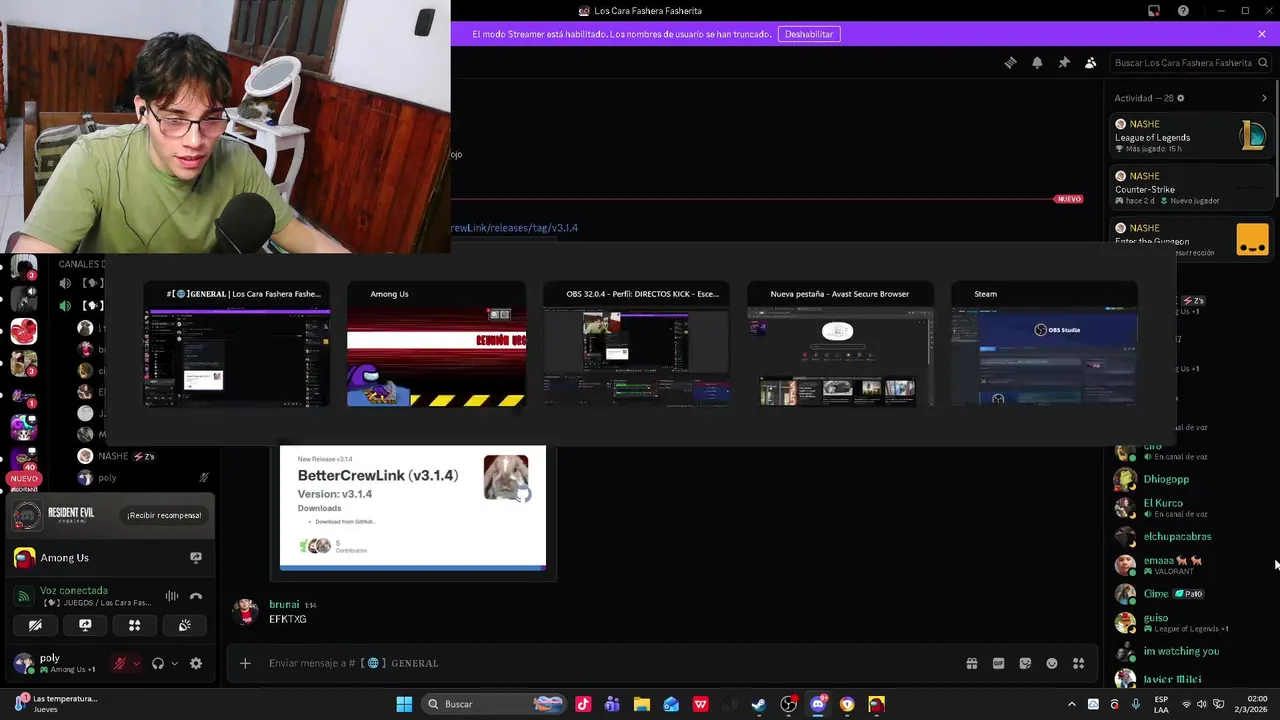Open user settings gear icon
Viewport: 1280px width, 720px height.
(x=196, y=663)
